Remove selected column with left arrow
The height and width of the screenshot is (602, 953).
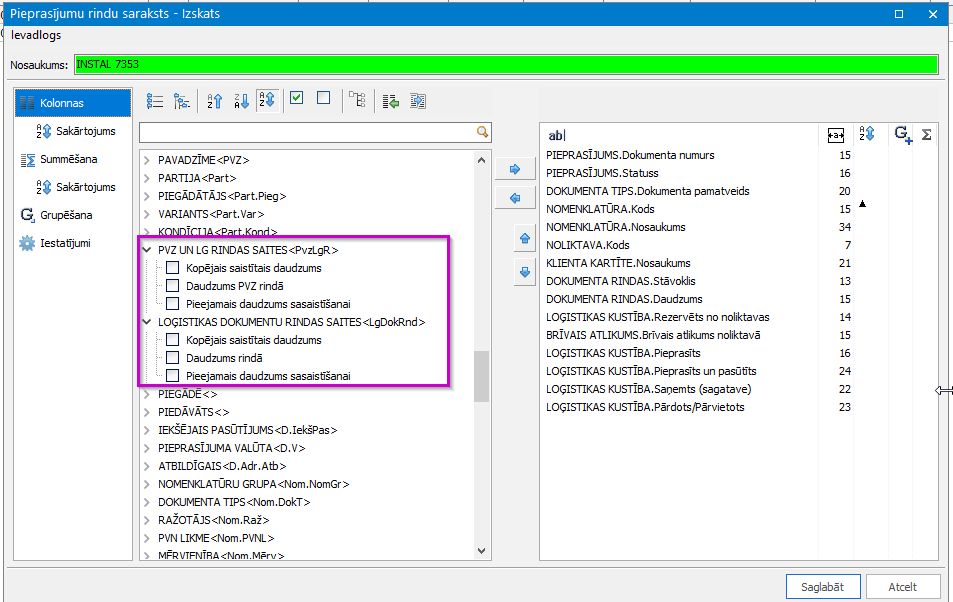pyautogui.click(x=515, y=198)
